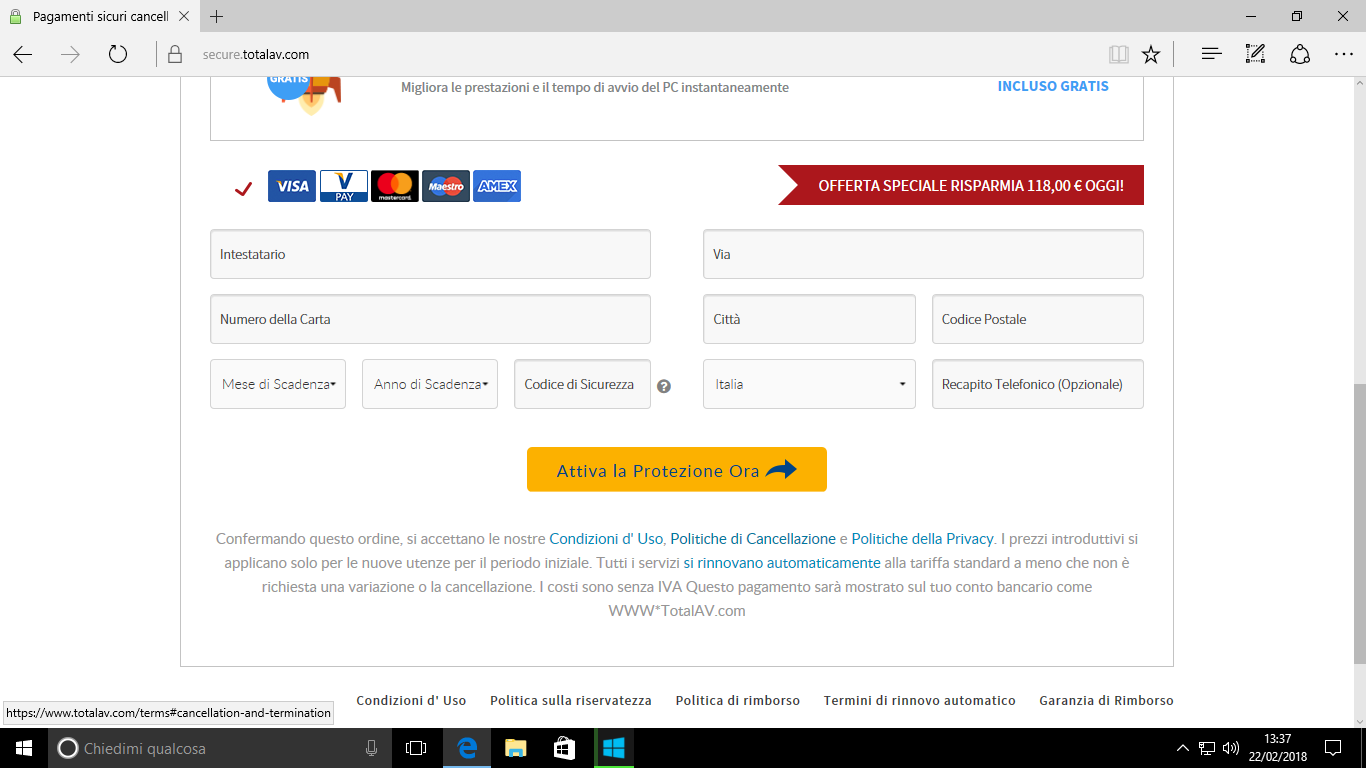1366x768 pixels.
Task: Open the Mese di Scadenza dropdown
Action: pos(277,383)
